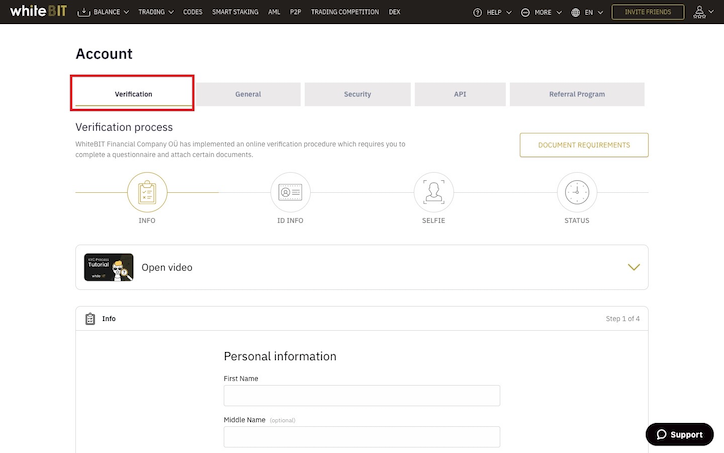Click the First Name input field
Viewport: 724px width, 453px height.
[362, 396]
